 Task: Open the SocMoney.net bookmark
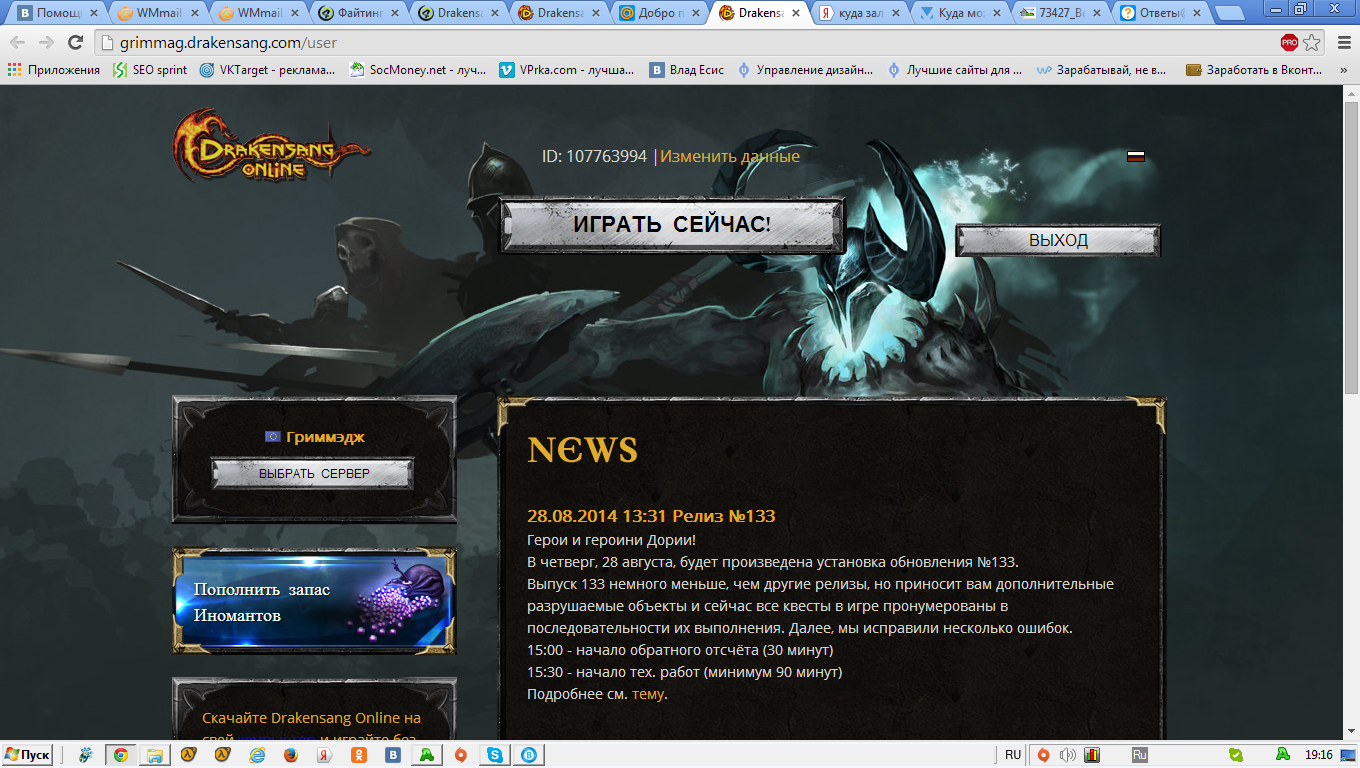418,70
